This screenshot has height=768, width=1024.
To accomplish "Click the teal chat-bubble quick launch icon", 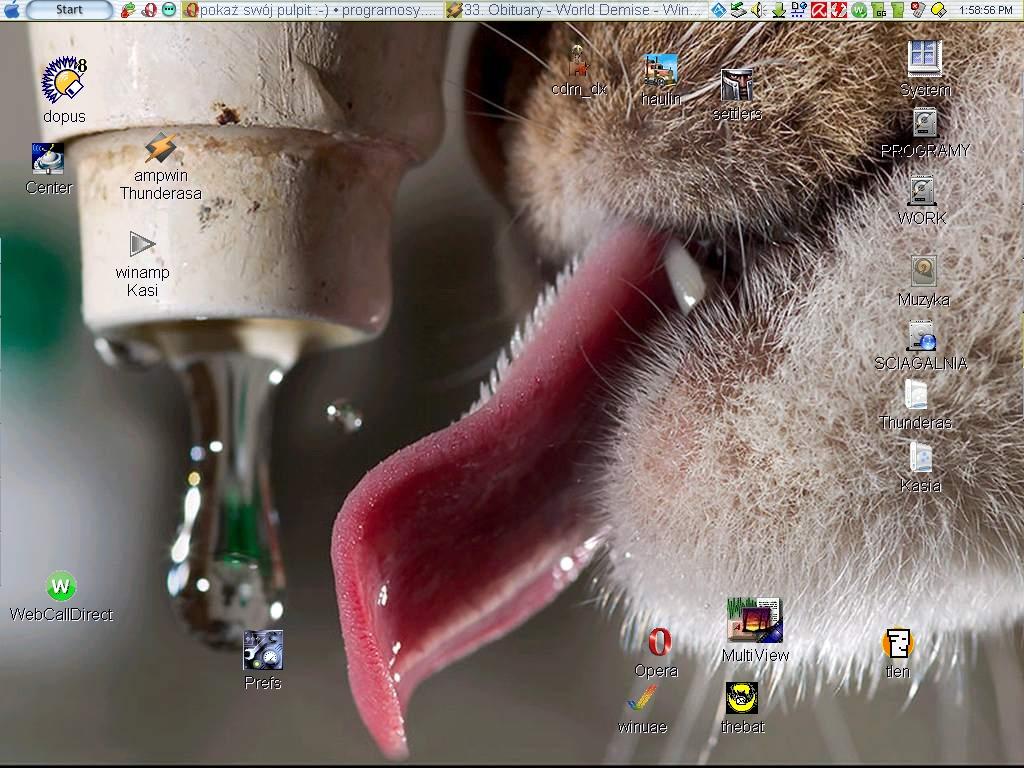I will coord(168,10).
